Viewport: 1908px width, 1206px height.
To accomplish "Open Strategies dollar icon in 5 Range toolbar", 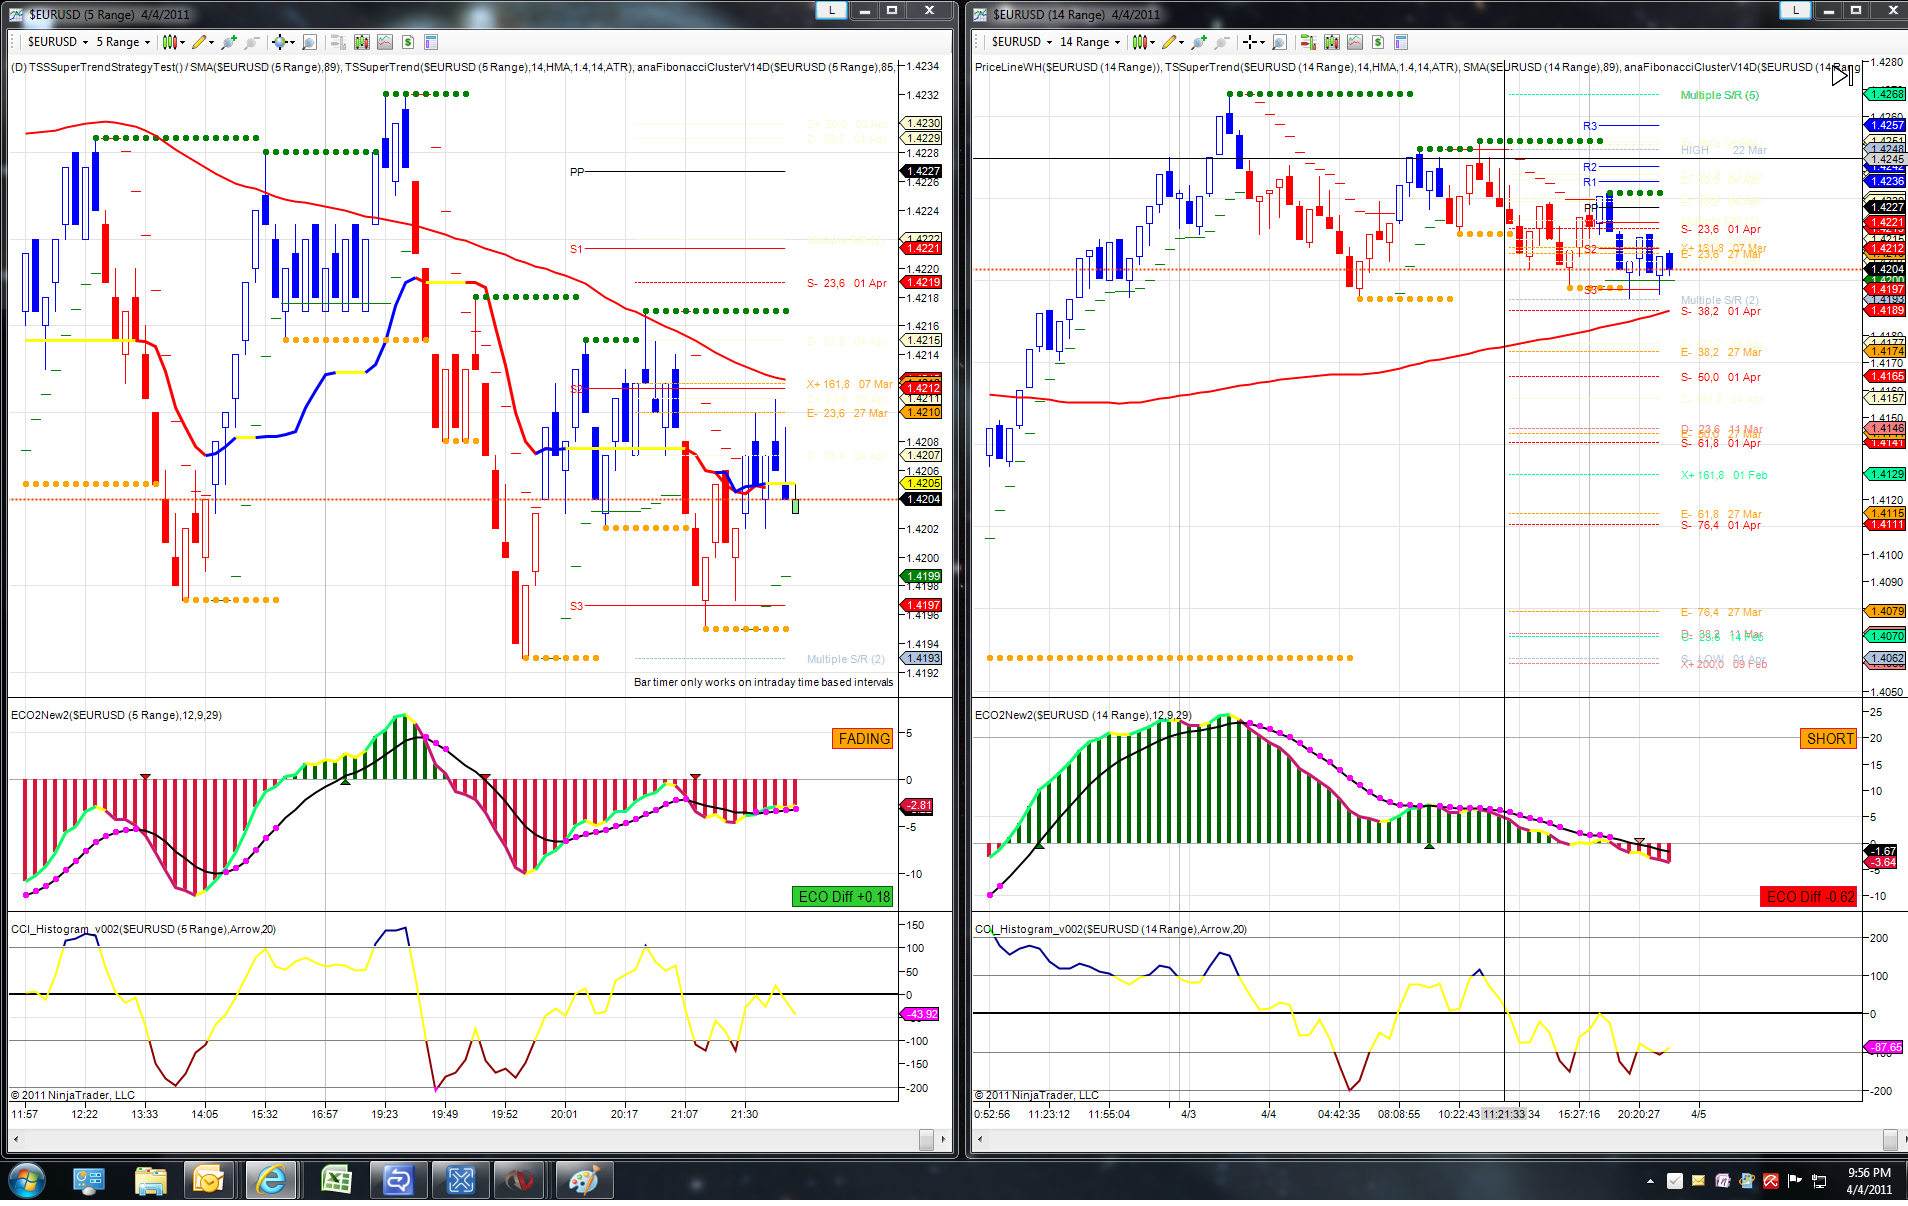I will (x=408, y=42).
